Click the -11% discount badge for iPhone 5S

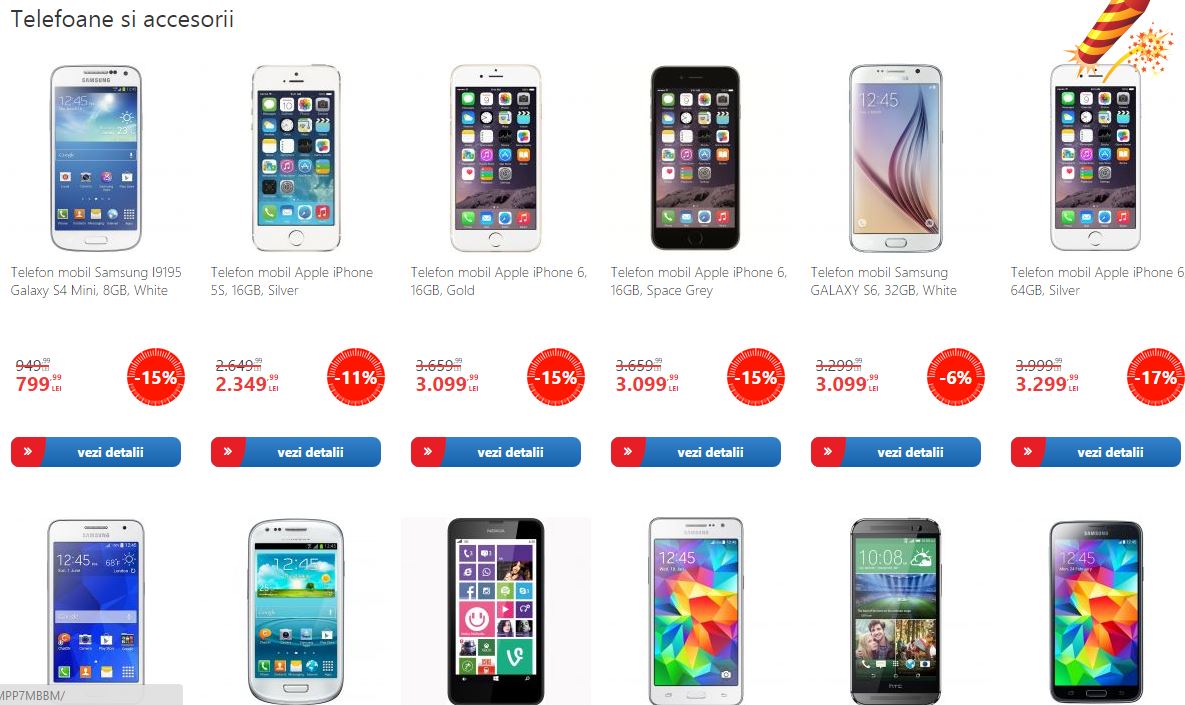[356, 376]
